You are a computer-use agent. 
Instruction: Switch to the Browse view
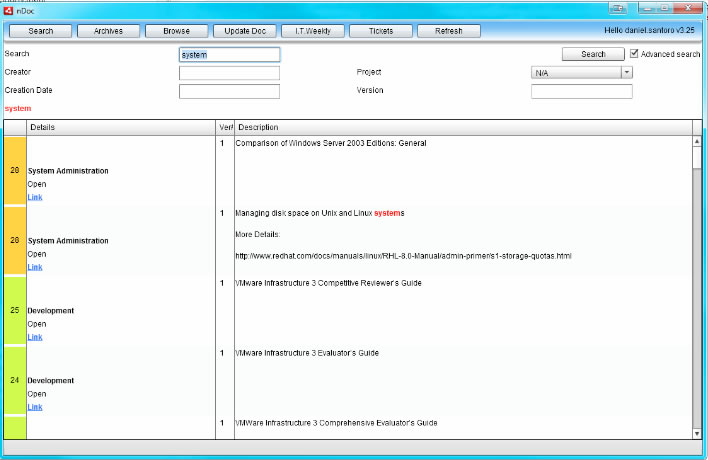[176, 31]
